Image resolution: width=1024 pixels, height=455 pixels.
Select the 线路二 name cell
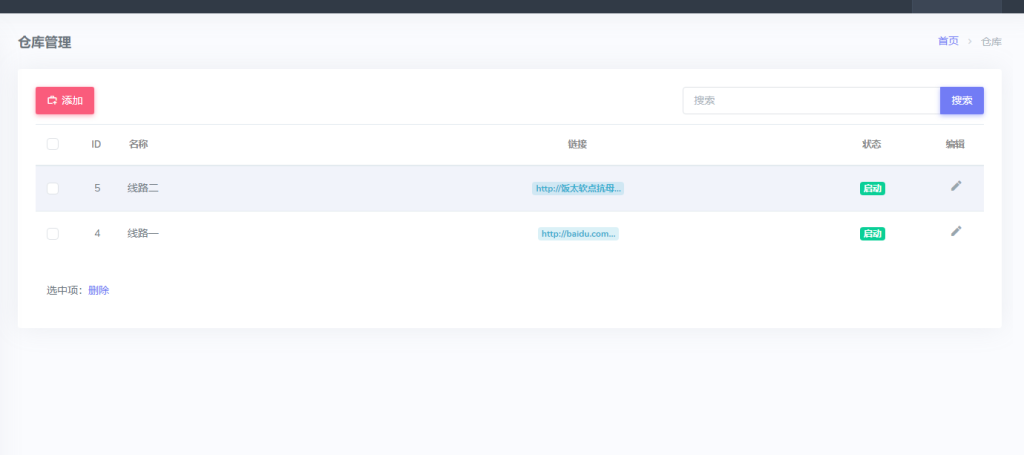pyautogui.click(x=143, y=188)
